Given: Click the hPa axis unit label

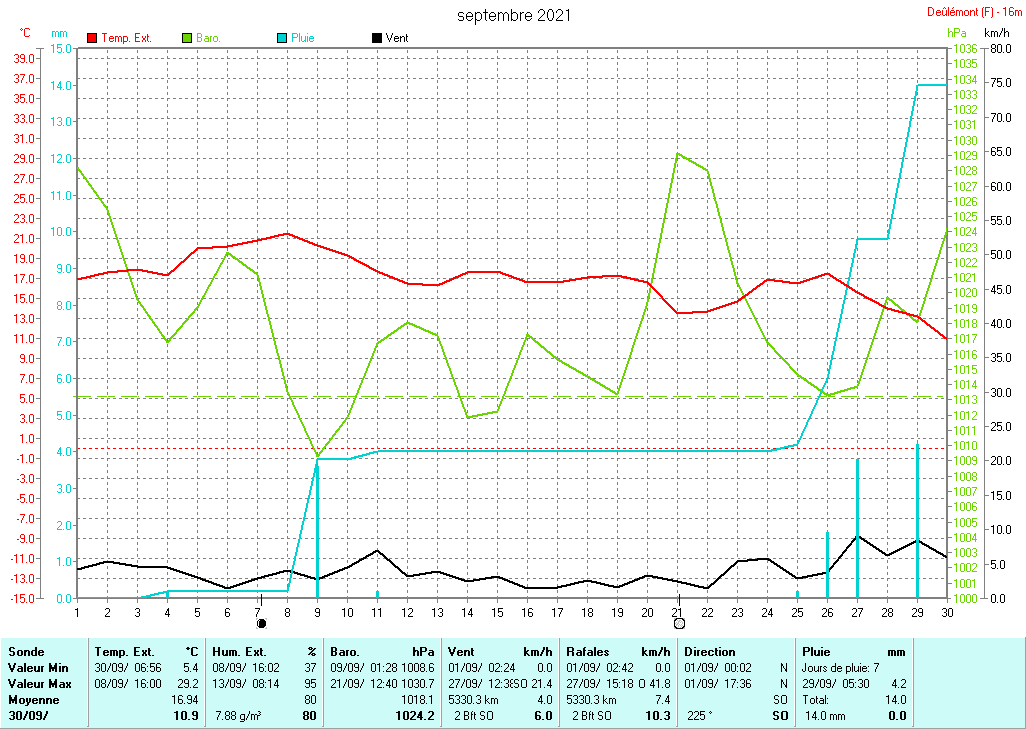Looking at the screenshot, I should coord(957,32).
